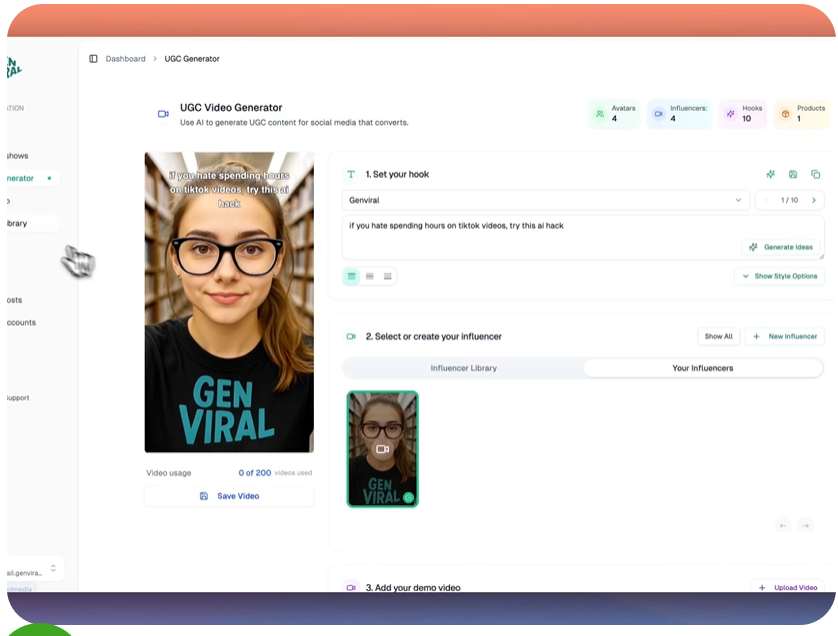Select the first highlighted text alignment style
This screenshot has width=838, height=636.
pos(351,276)
